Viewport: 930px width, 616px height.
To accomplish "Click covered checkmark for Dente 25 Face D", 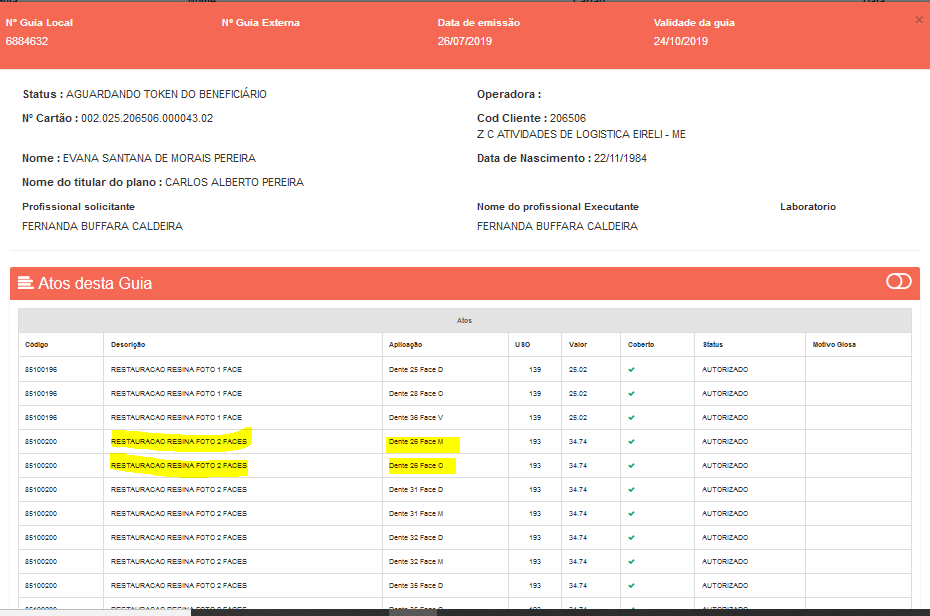I will pyautogui.click(x=631, y=370).
